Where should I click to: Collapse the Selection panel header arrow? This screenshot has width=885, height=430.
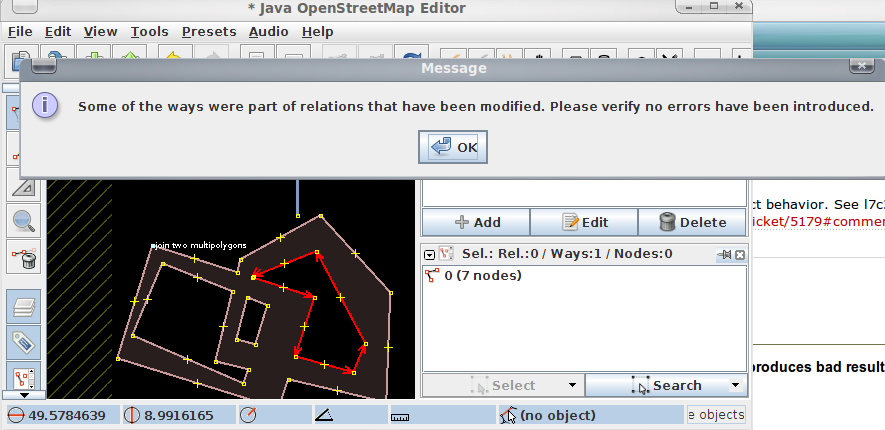tap(430, 255)
